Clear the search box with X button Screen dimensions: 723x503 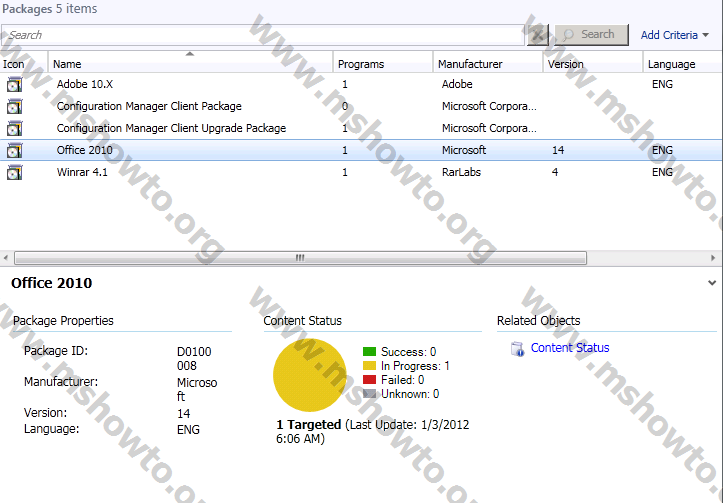point(538,35)
